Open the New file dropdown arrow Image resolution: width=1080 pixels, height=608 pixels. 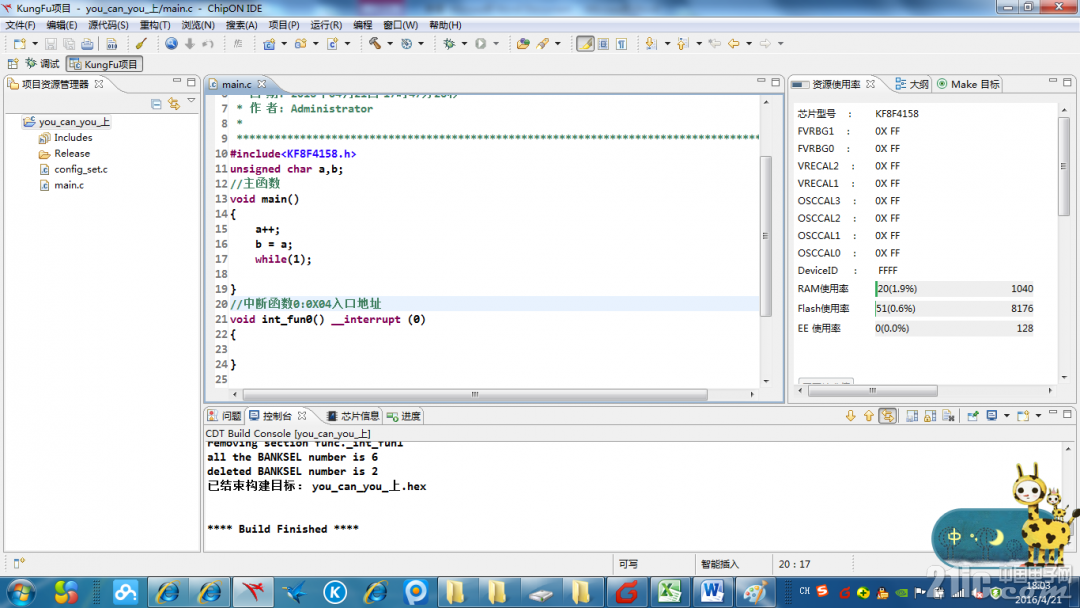(x=35, y=43)
